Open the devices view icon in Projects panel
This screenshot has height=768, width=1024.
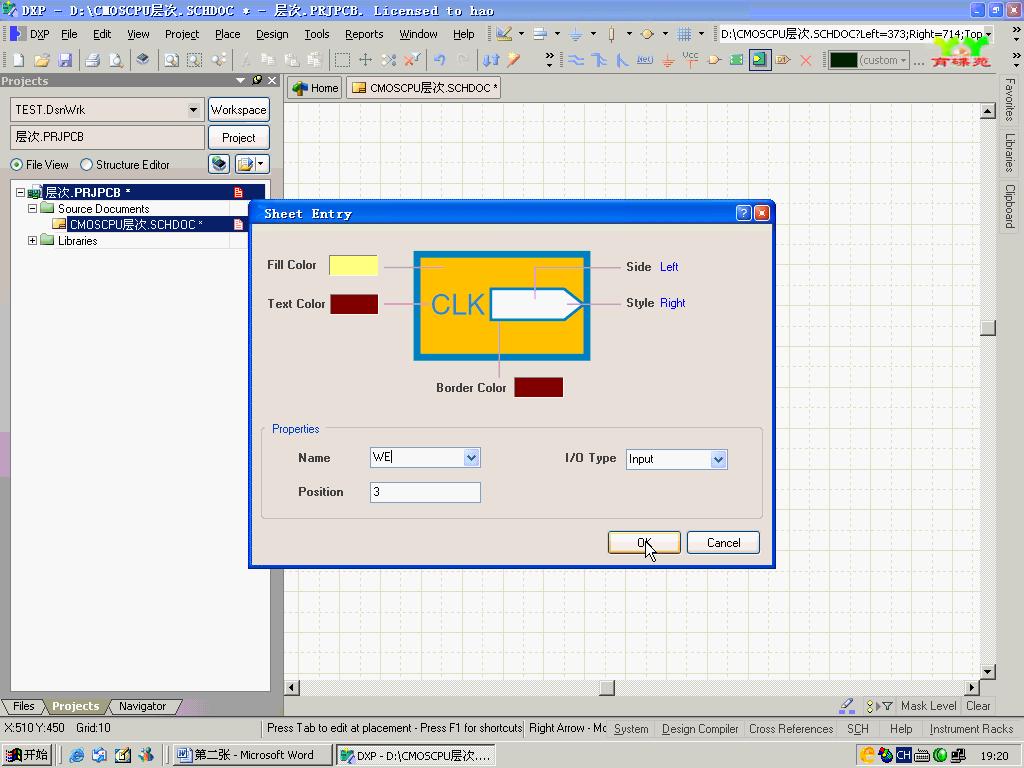coord(219,164)
